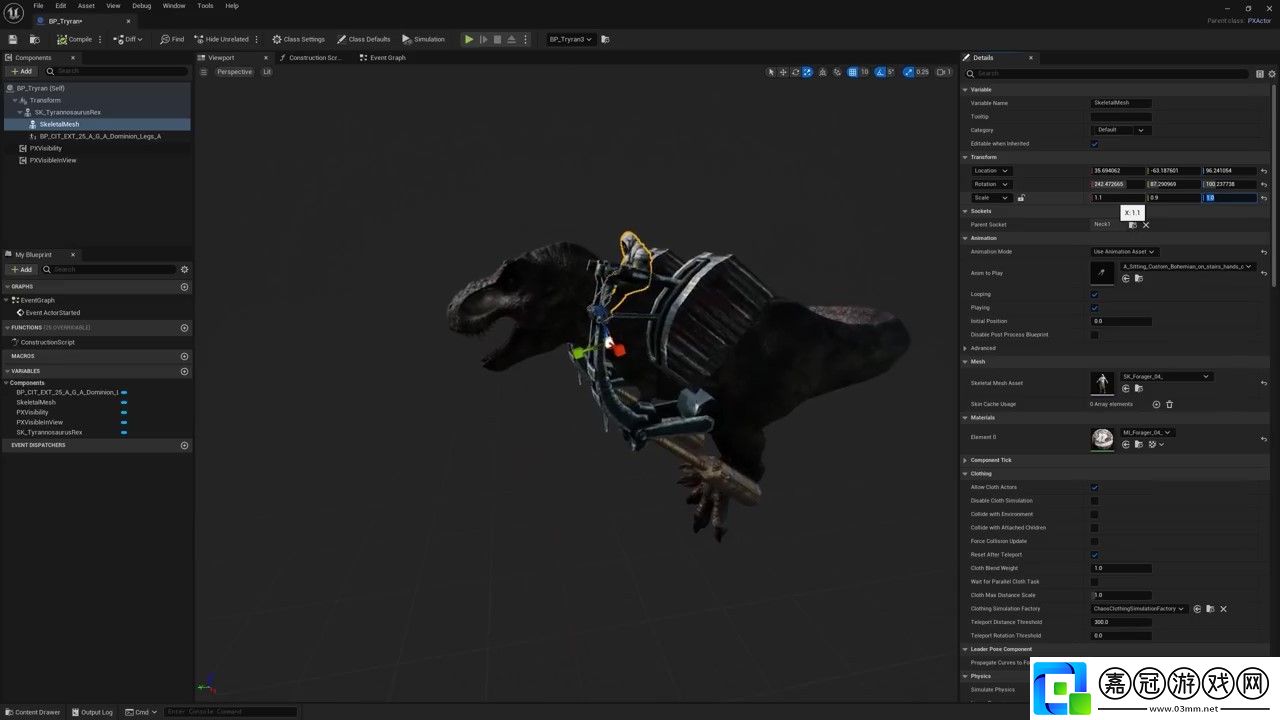Enable the Disable Cloth Simulation checkbox
The height and width of the screenshot is (720, 1280).
(x=1094, y=501)
